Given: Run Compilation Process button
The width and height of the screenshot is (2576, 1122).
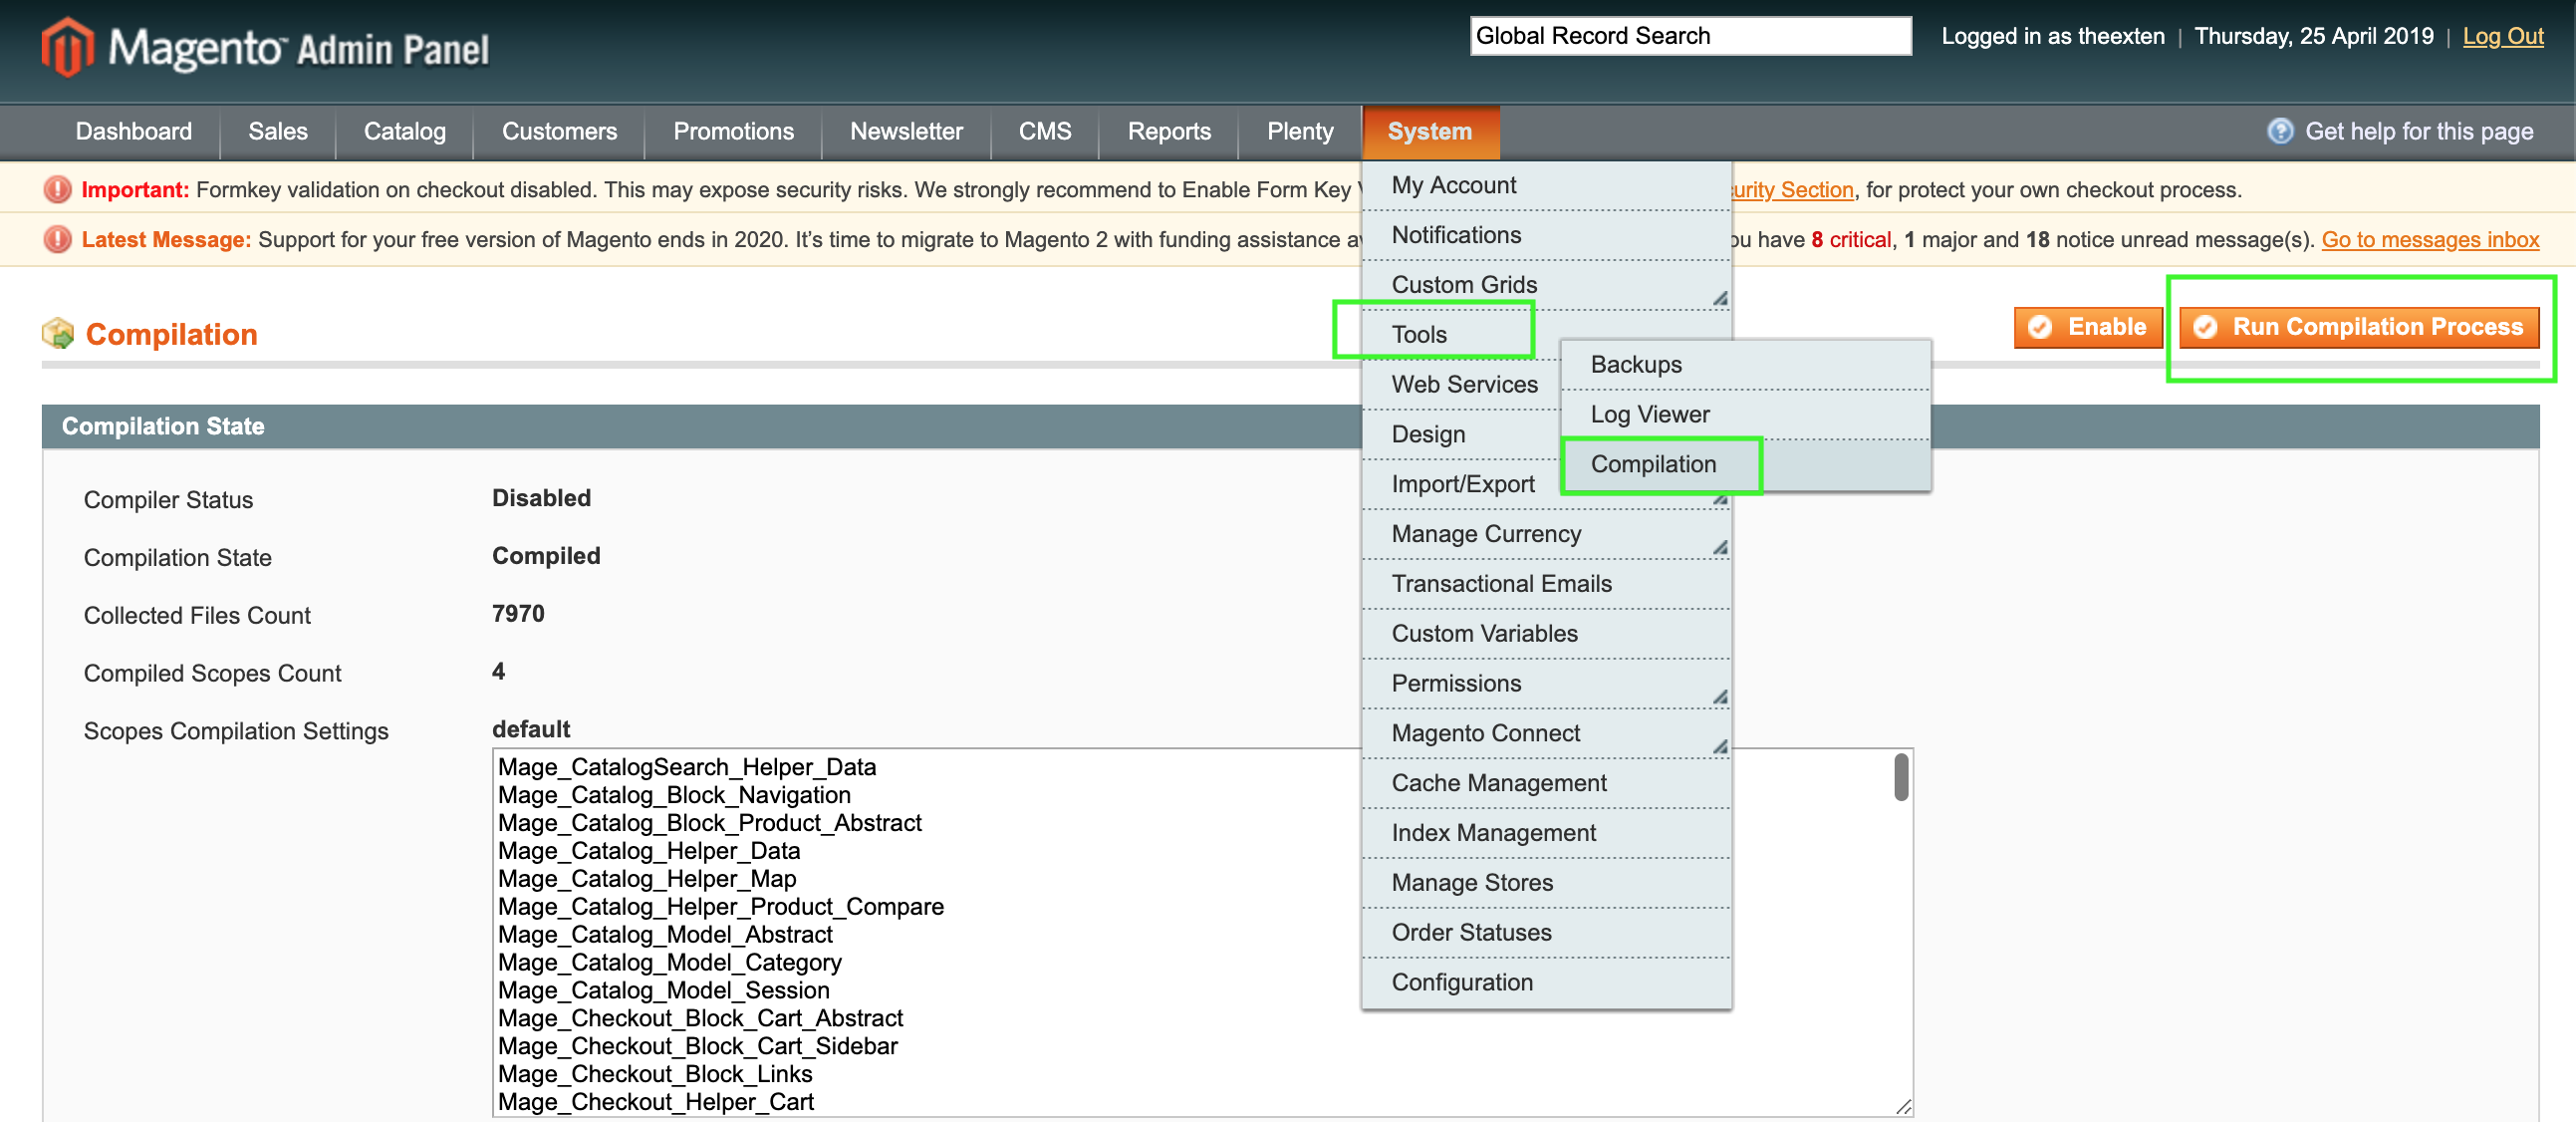Looking at the screenshot, I should point(2359,327).
